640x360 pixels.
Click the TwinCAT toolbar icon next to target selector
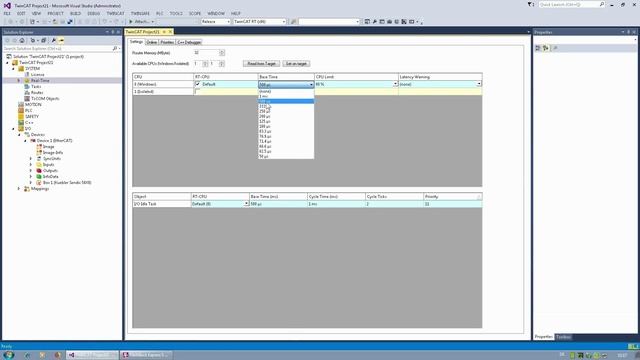pyautogui.click(x=293, y=22)
